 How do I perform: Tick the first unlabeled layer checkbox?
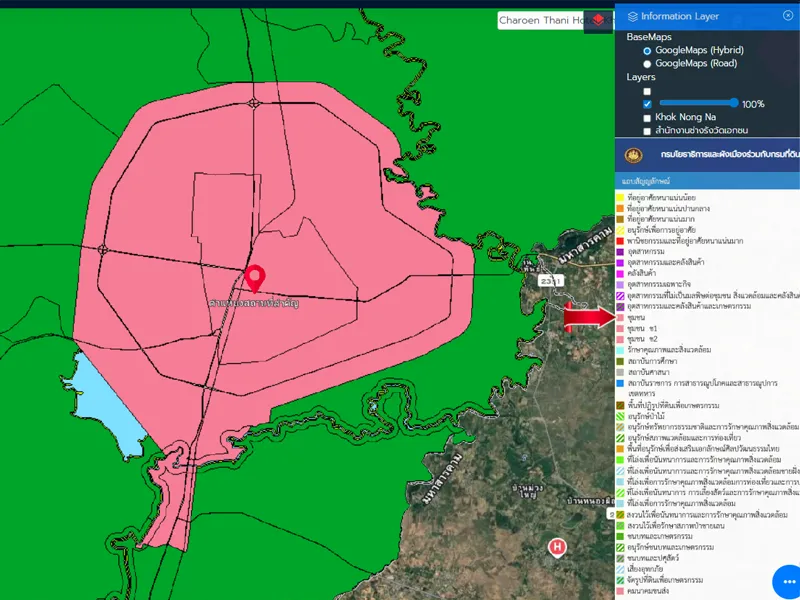[x=647, y=91]
